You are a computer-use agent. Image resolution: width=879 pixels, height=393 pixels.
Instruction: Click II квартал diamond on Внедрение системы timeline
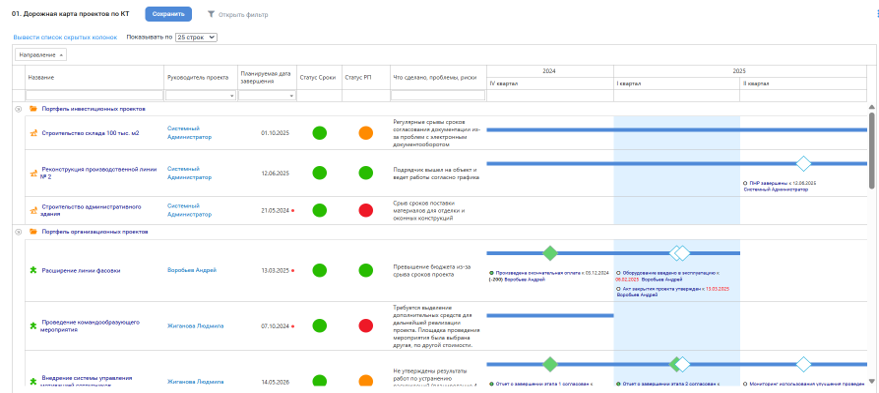804,364
